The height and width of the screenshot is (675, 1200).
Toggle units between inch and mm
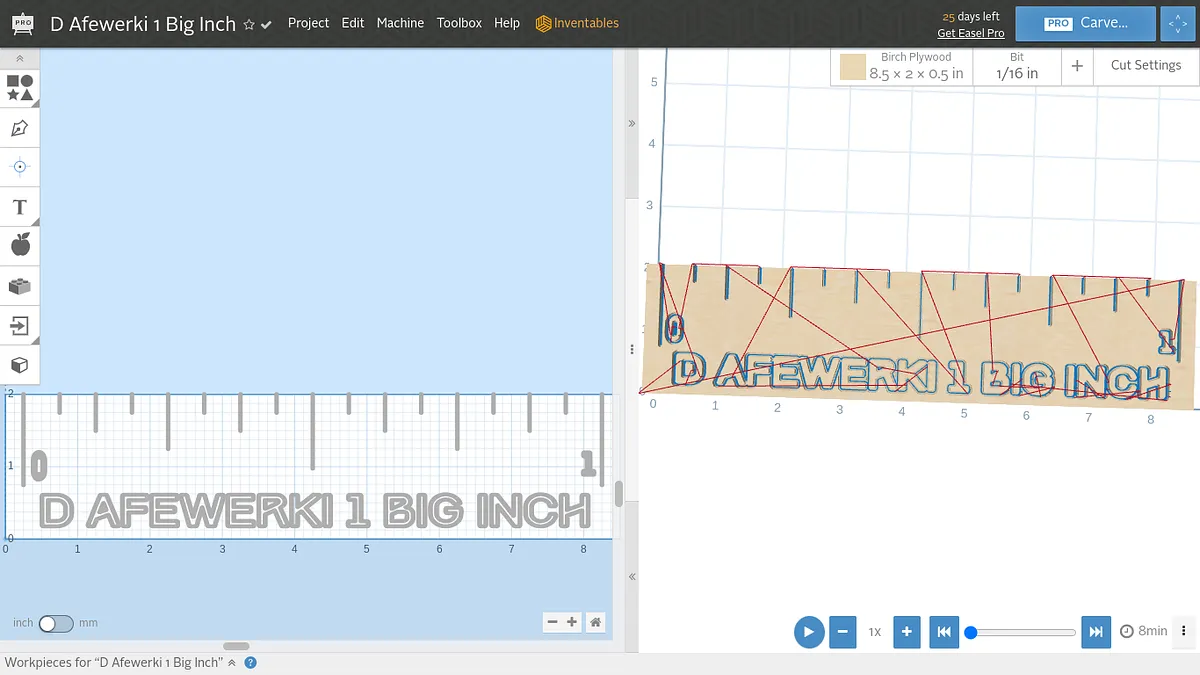pyautogui.click(x=55, y=623)
